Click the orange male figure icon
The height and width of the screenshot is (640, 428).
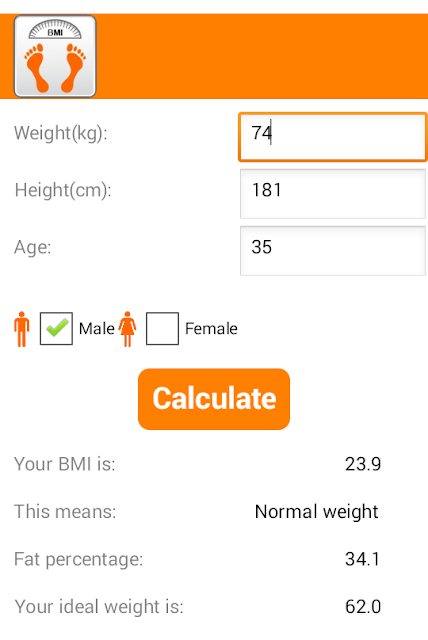click(22, 329)
